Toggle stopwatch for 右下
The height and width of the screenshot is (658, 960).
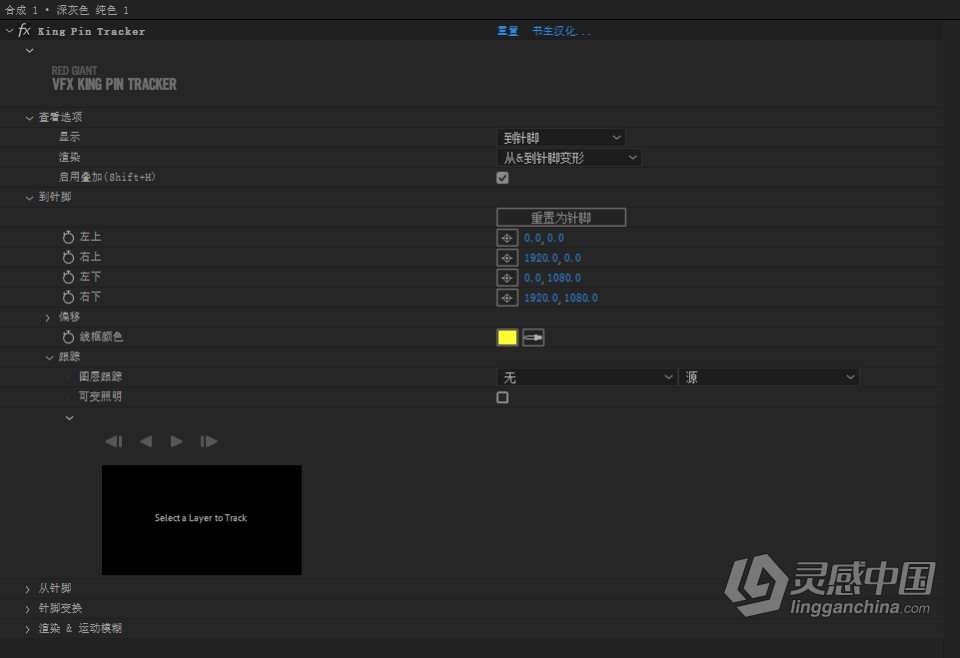(x=68, y=297)
